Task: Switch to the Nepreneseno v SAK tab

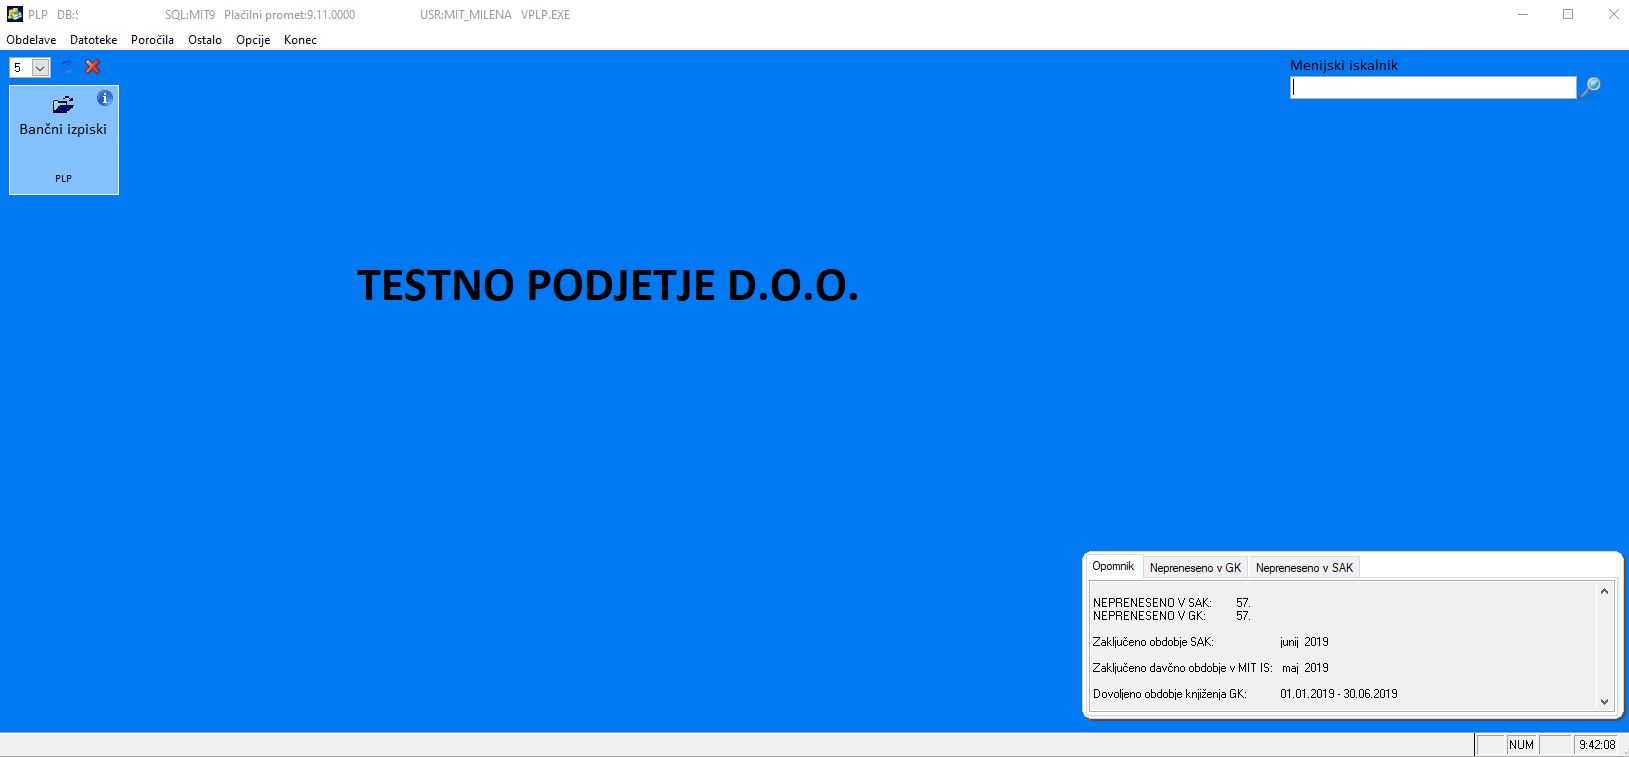Action: (x=1304, y=568)
